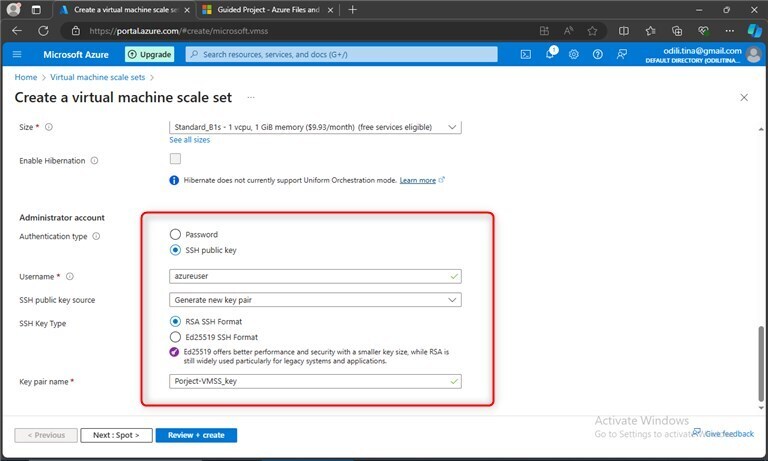Click the Upgrade button
Image resolution: width=768 pixels, height=461 pixels.
pyautogui.click(x=150, y=54)
